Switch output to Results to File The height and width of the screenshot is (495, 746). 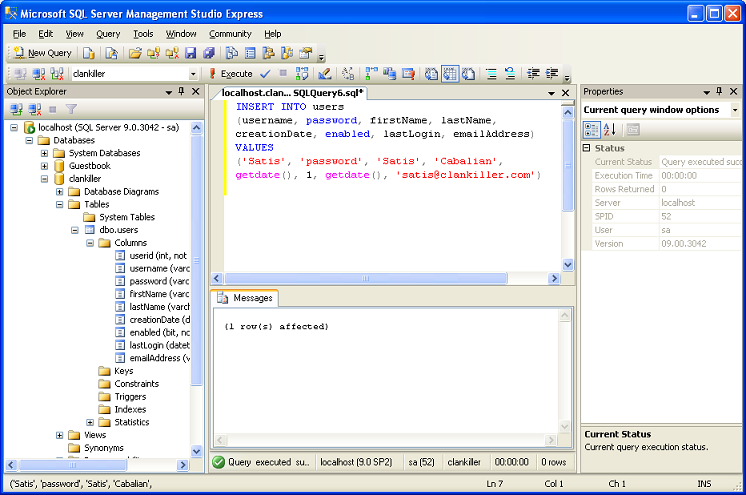pos(469,74)
